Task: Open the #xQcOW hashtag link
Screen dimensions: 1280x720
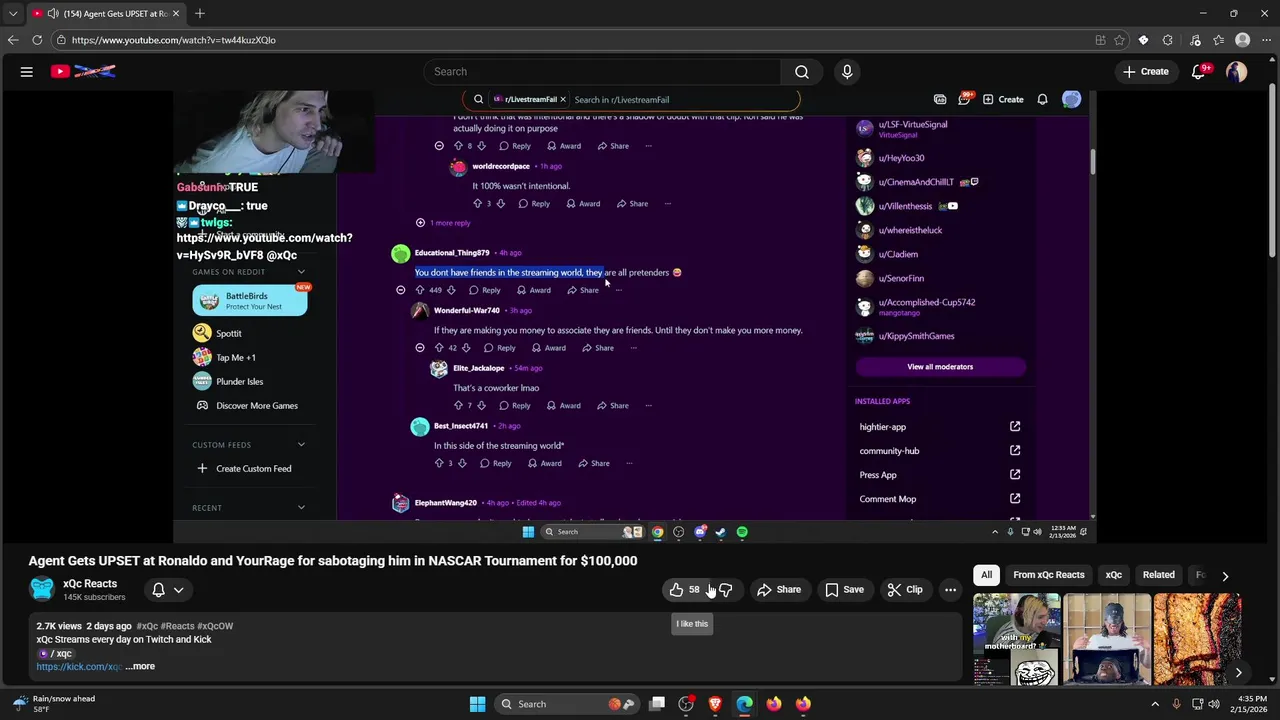Action: [x=215, y=626]
